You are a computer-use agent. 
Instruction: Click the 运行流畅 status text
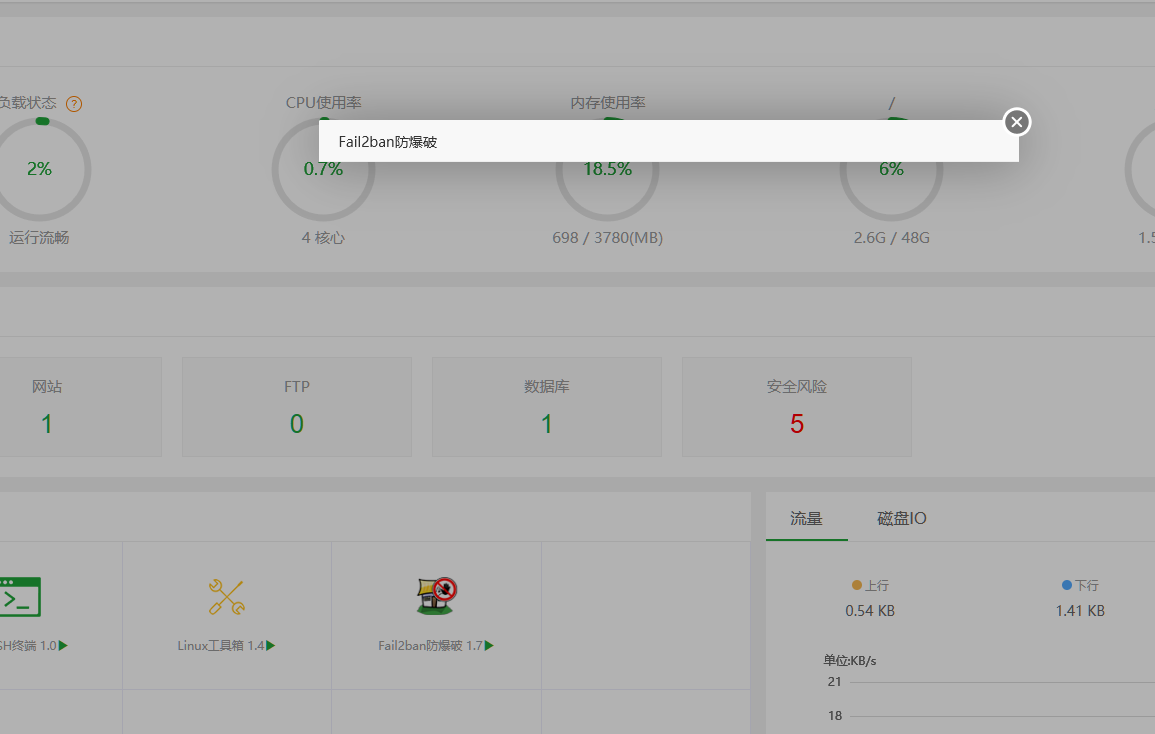39,237
